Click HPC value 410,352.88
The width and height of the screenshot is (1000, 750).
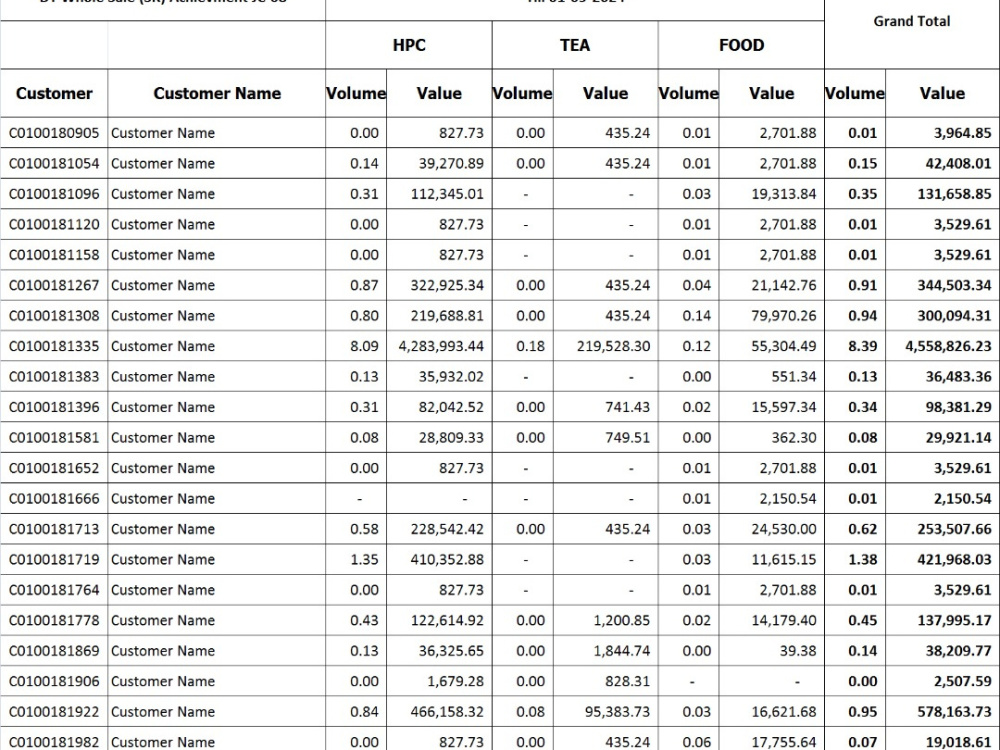pyautogui.click(x=447, y=560)
